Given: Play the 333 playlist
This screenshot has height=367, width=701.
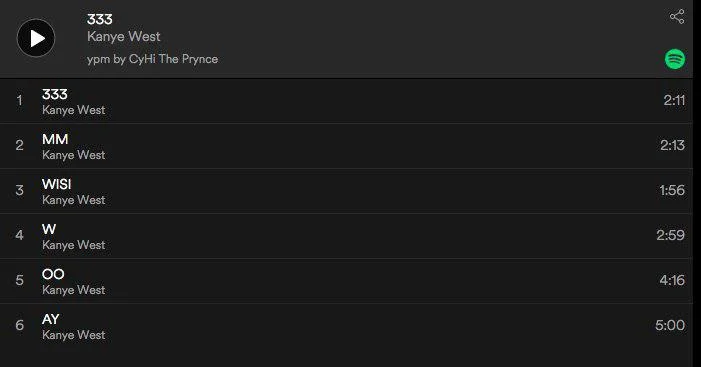Looking at the screenshot, I should [x=36, y=38].
